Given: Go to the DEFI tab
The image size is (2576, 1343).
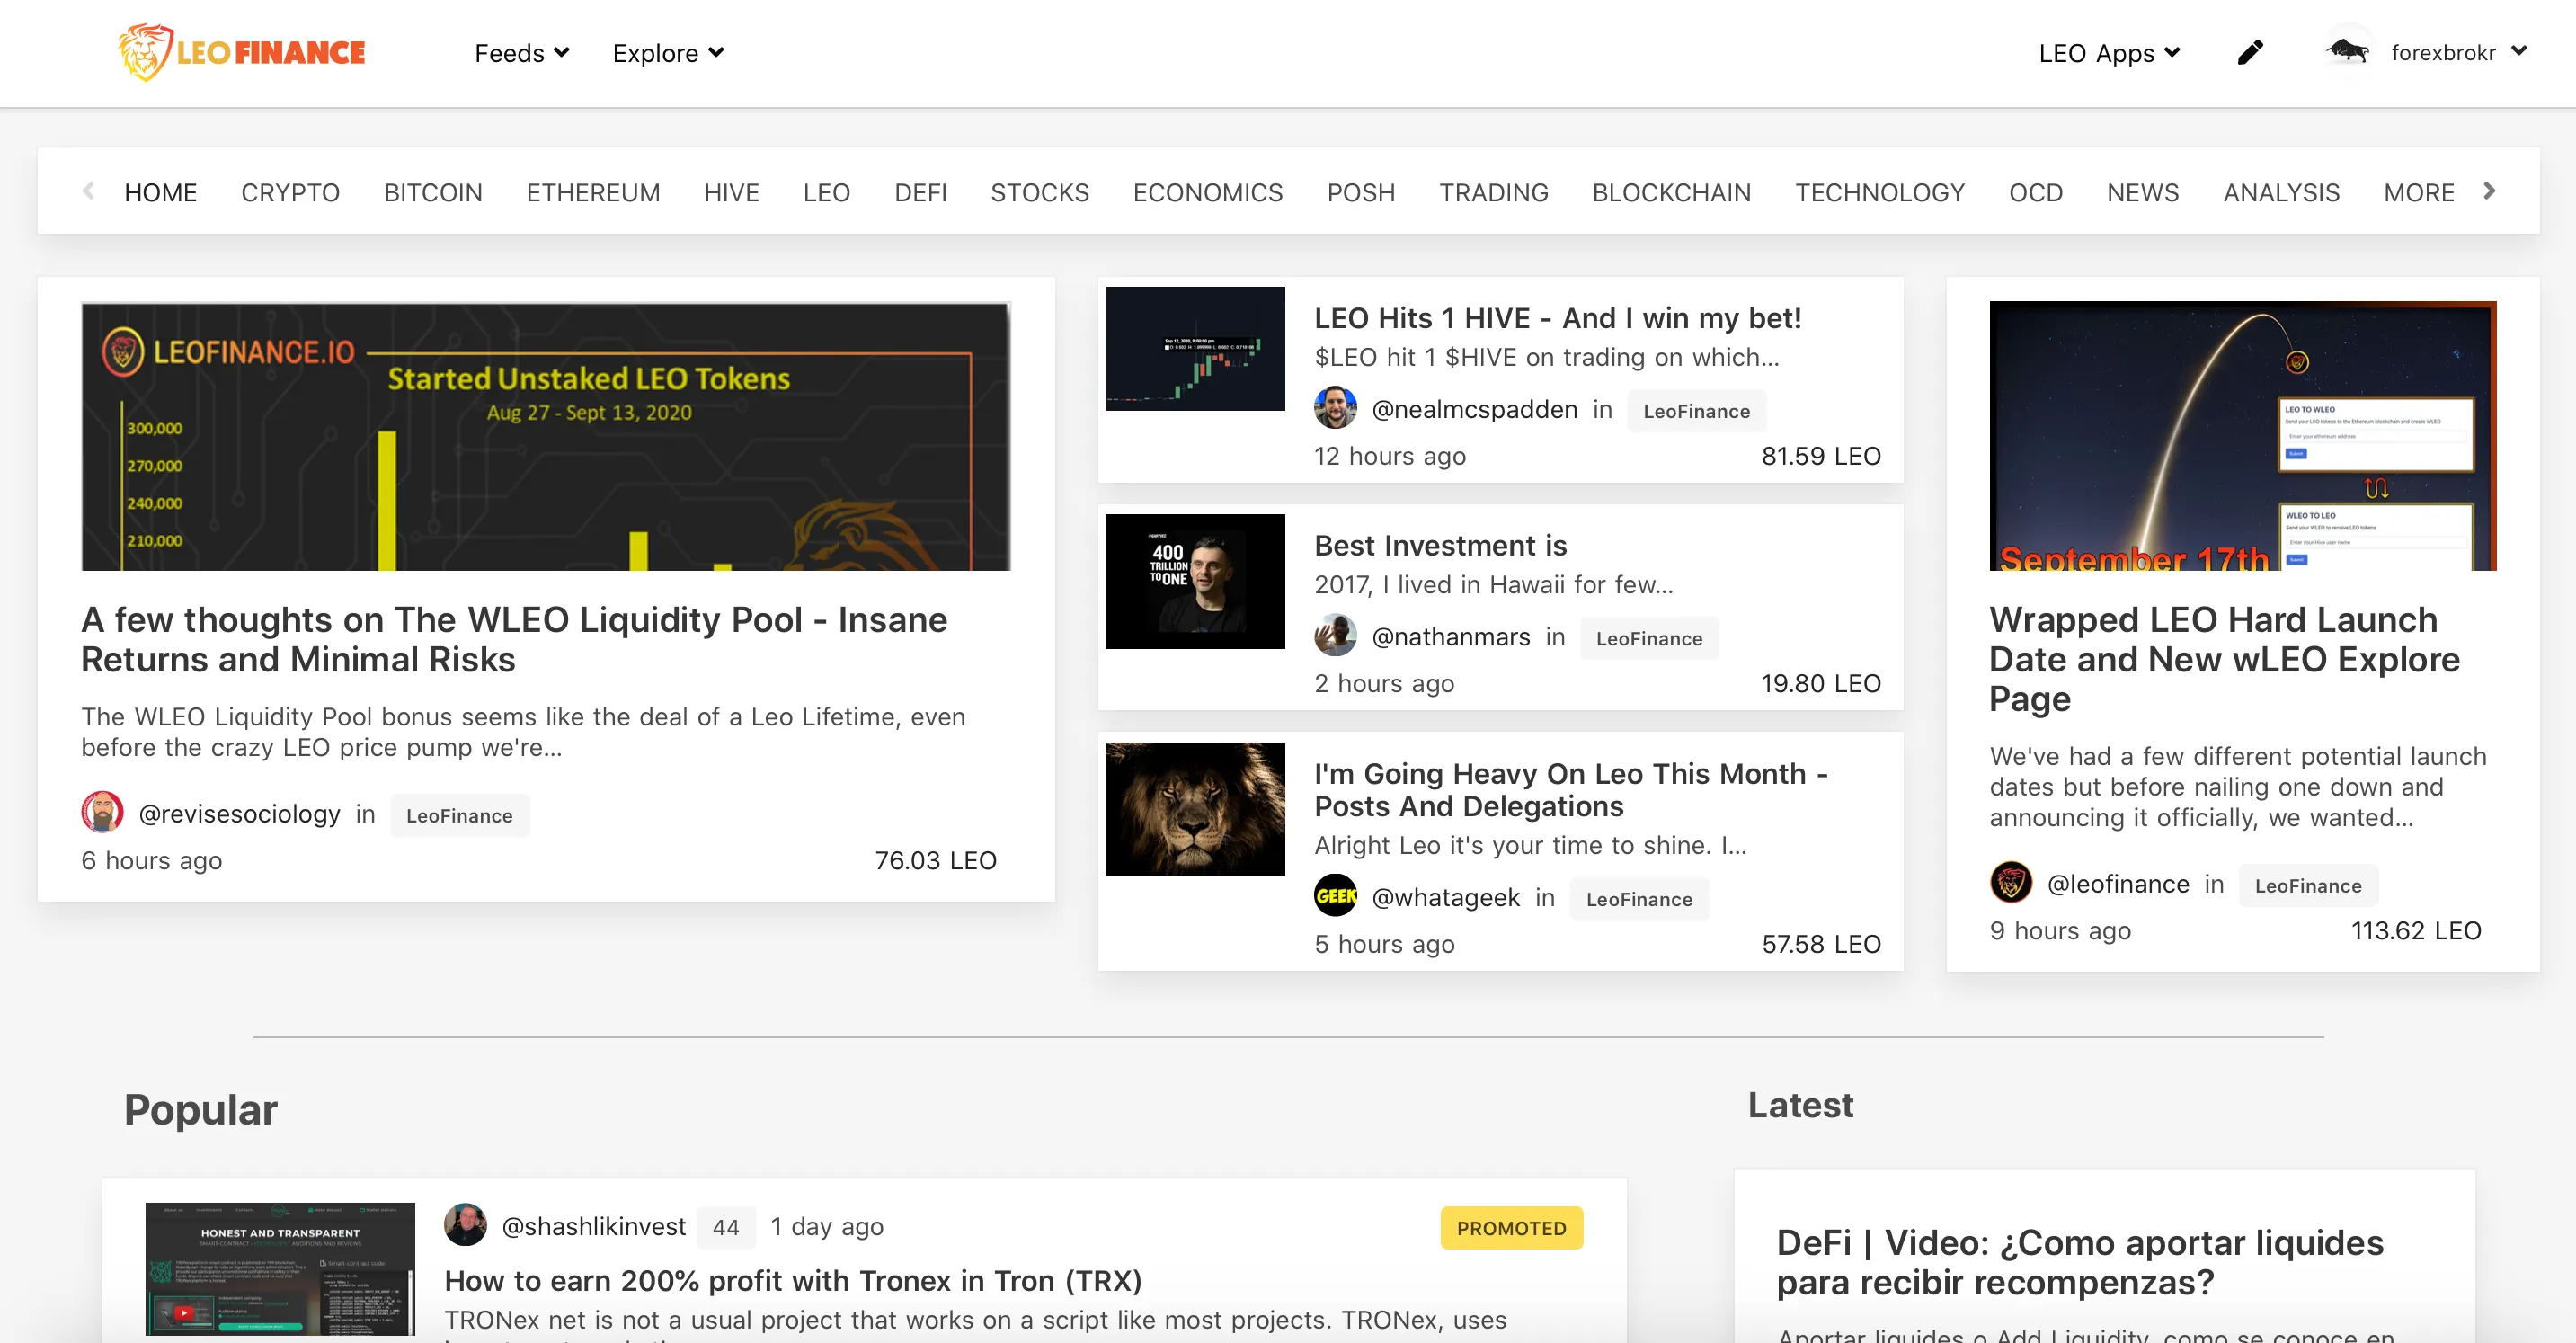Looking at the screenshot, I should (x=920, y=192).
